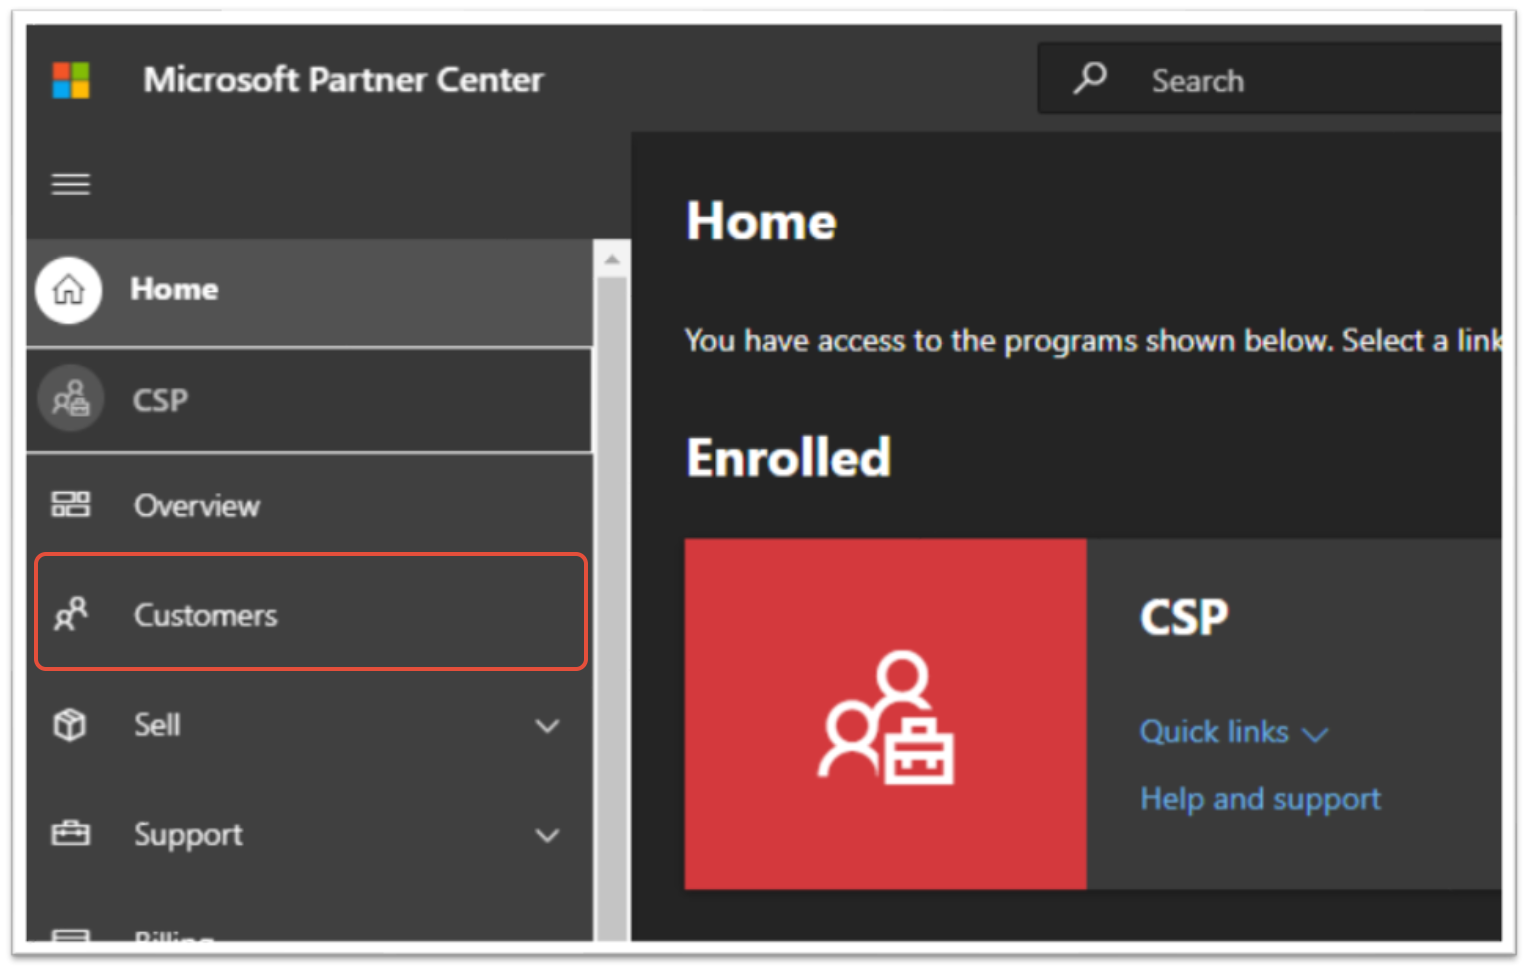
Task: Click the CSP sidebar icon
Action: click(x=70, y=399)
